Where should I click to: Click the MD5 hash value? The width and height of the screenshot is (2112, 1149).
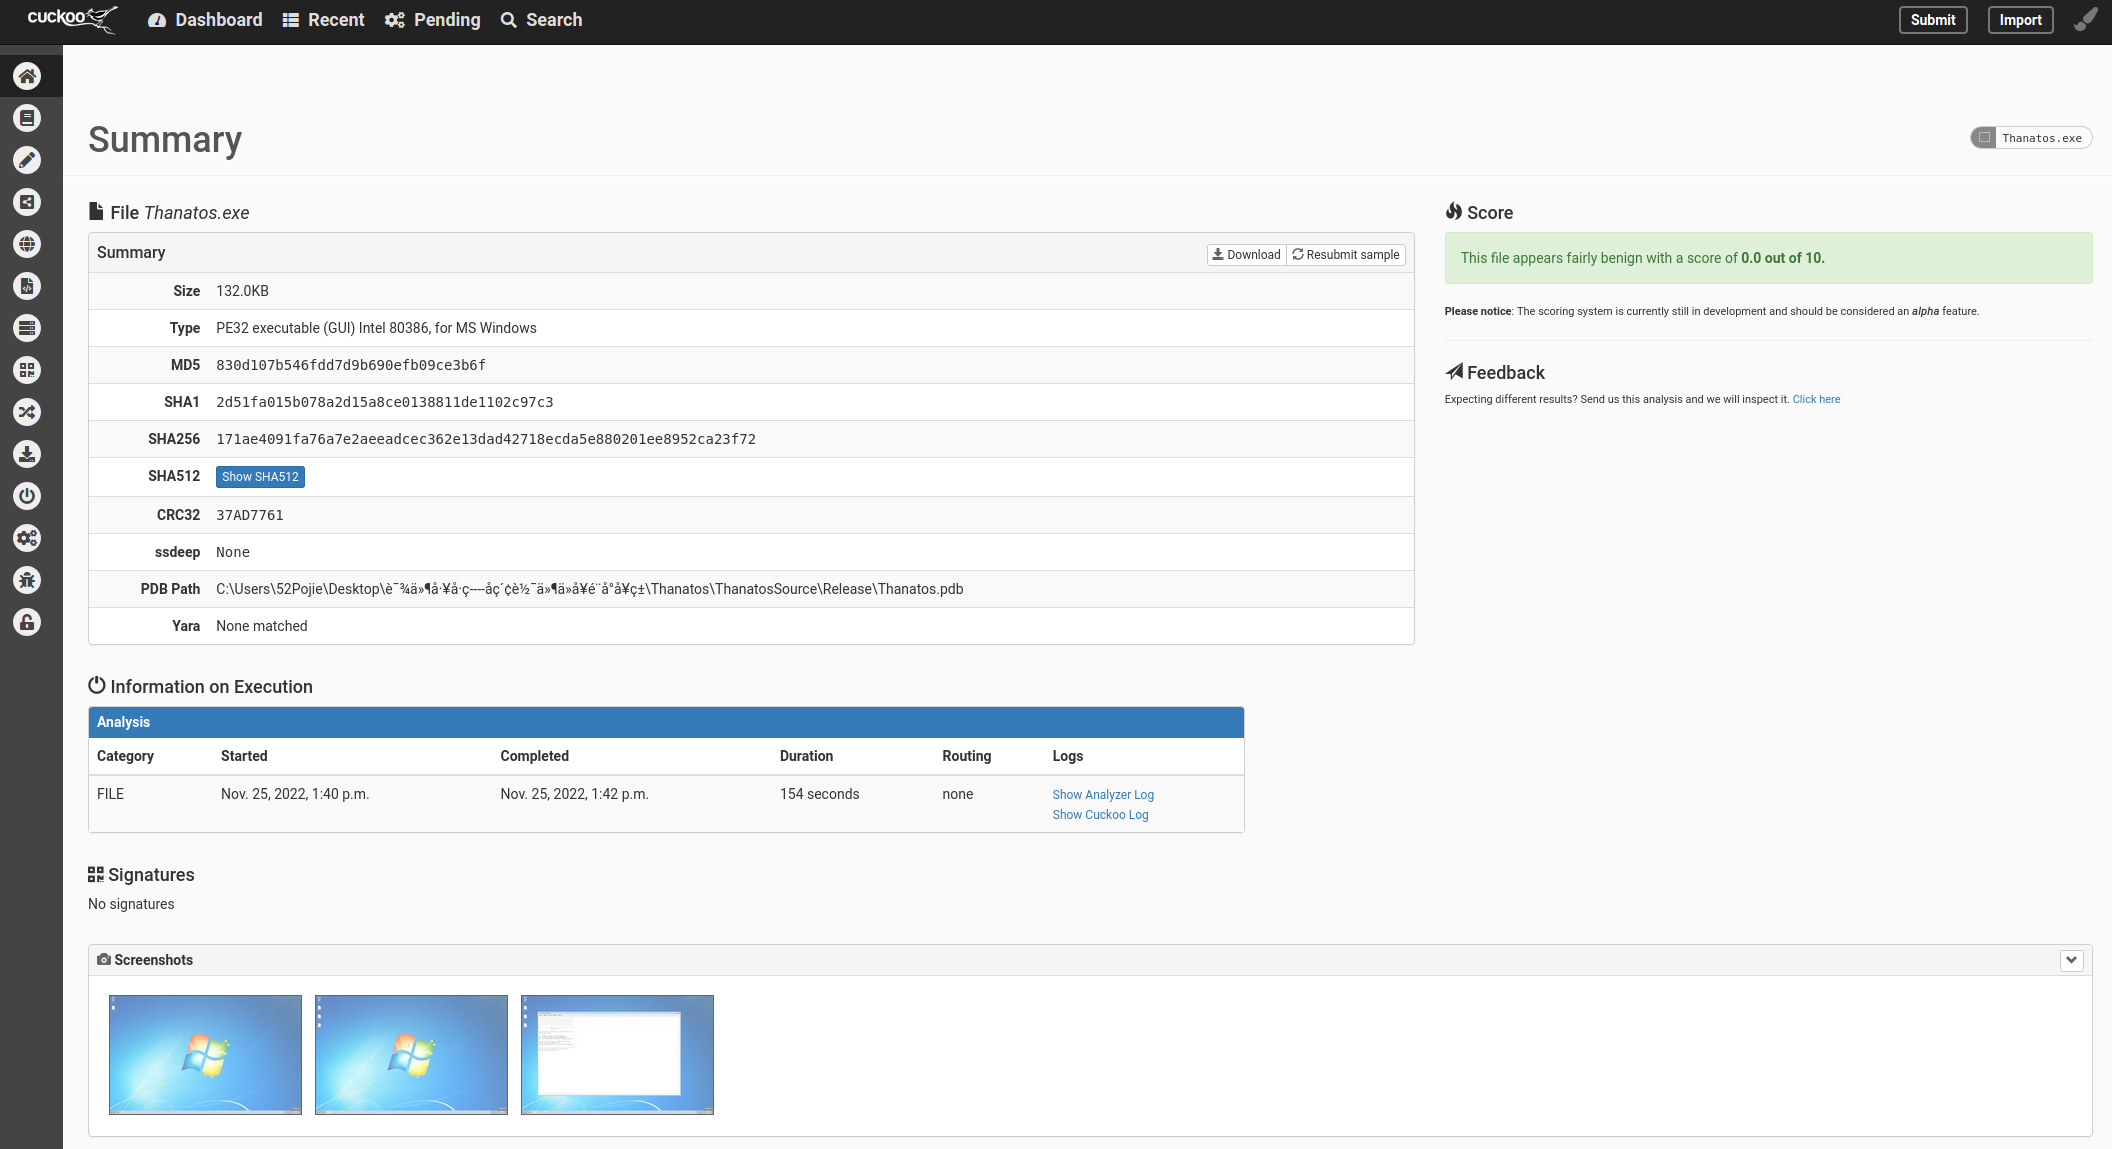coord(351,365)
